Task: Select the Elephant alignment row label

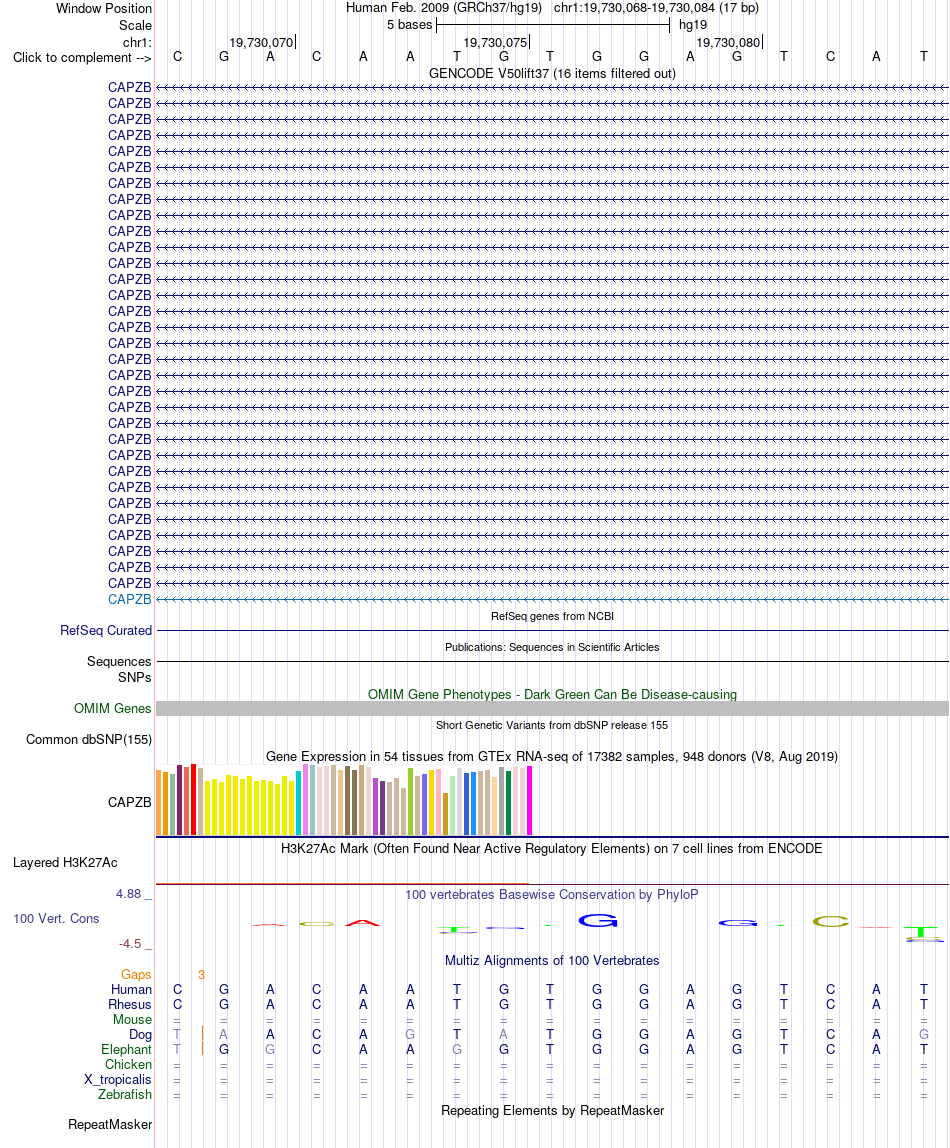Action: click(127, 1050)
